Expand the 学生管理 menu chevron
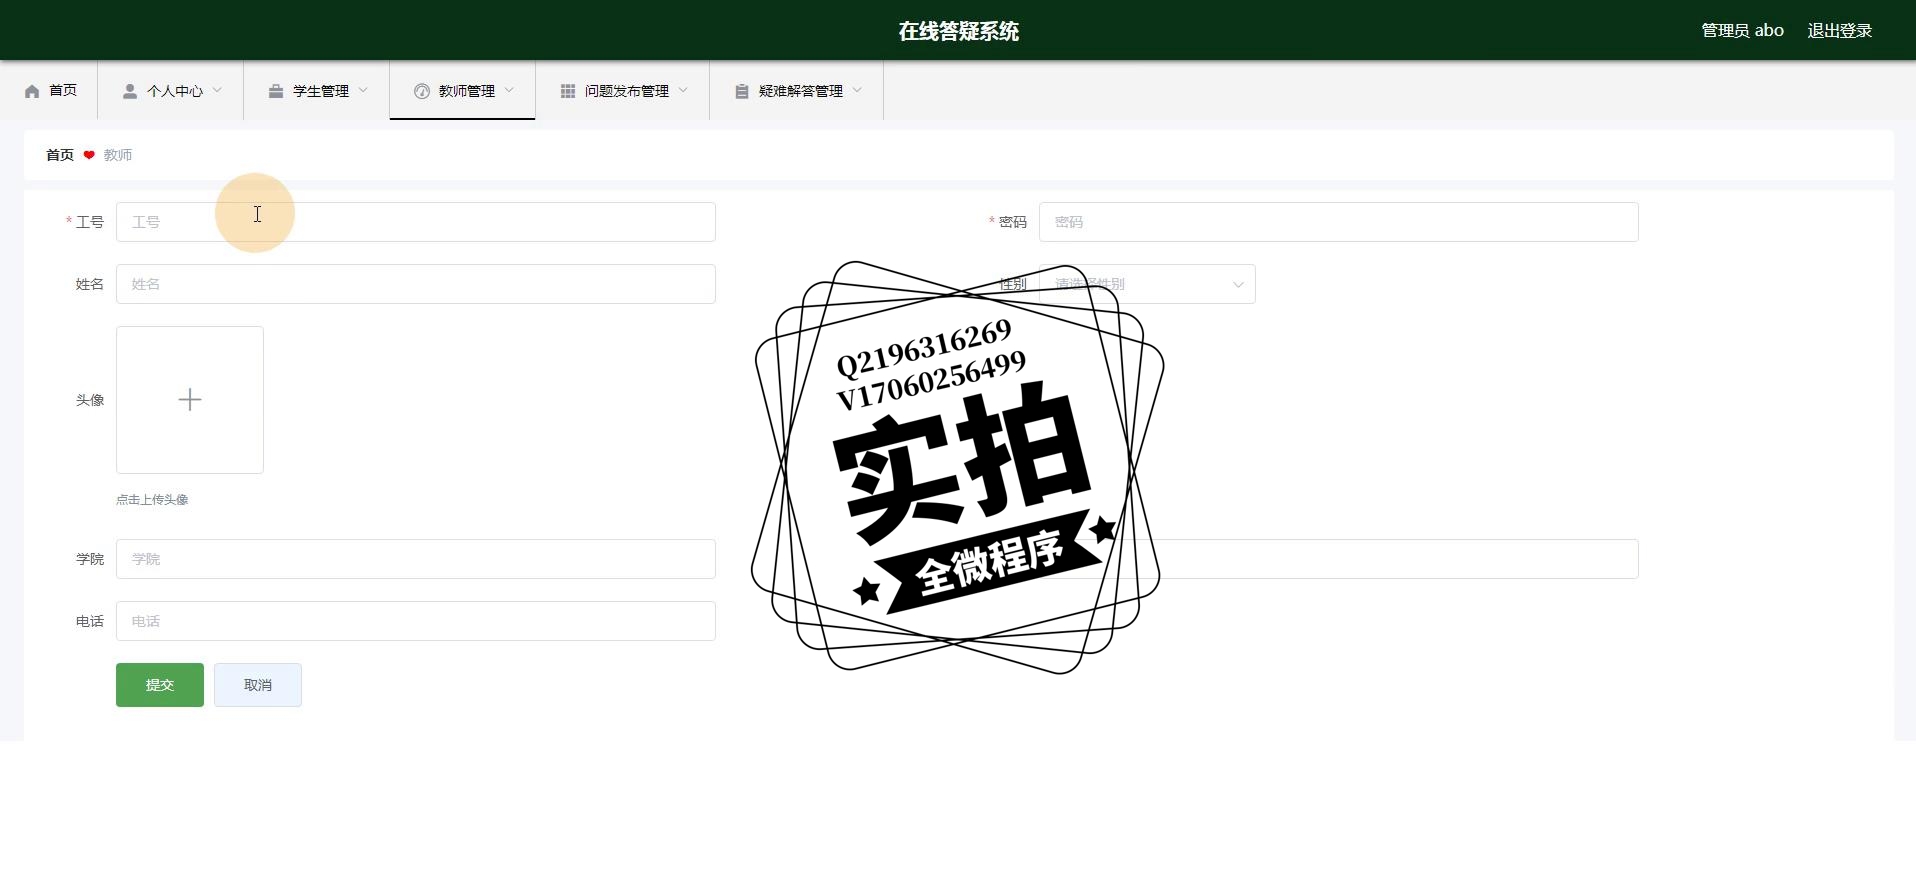The height and width of the screenshot is (889, 1916). (x=363, y=90)
